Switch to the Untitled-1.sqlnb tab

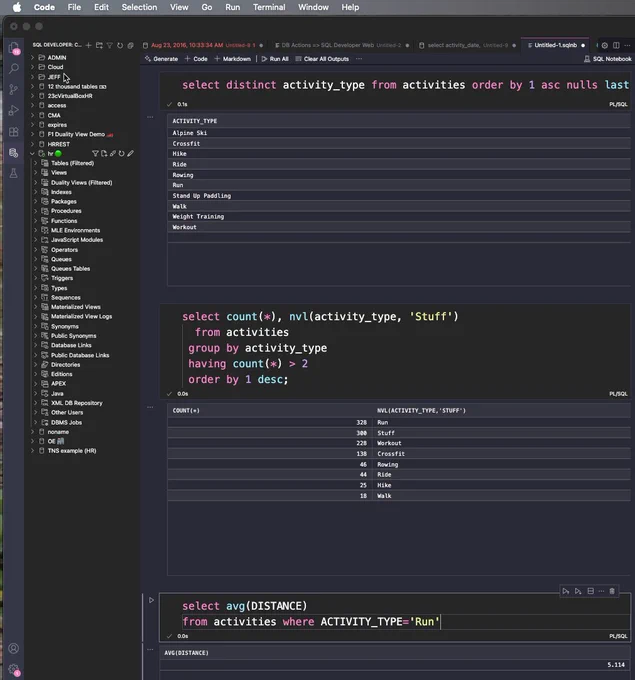pyautogui.click(x=556, y=45)
